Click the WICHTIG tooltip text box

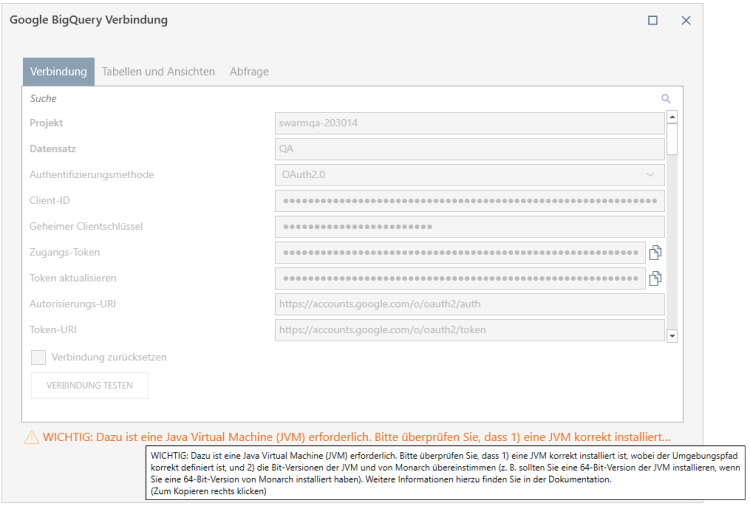point(445,473)
